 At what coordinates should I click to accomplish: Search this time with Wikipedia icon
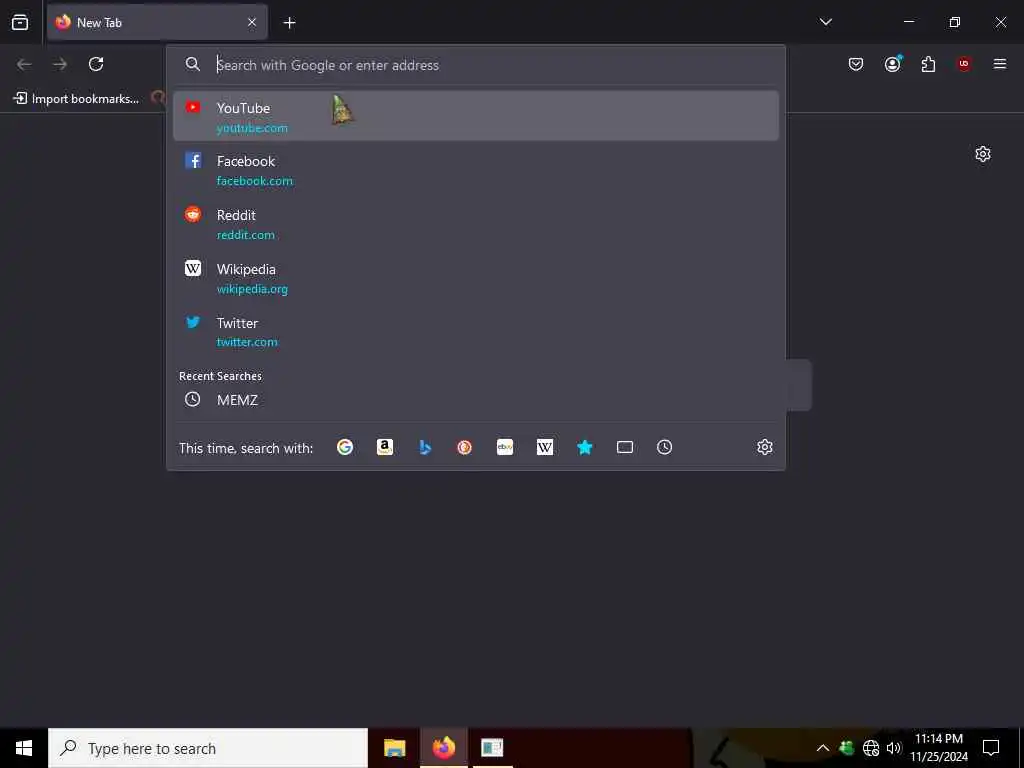[x=545, y=447]
